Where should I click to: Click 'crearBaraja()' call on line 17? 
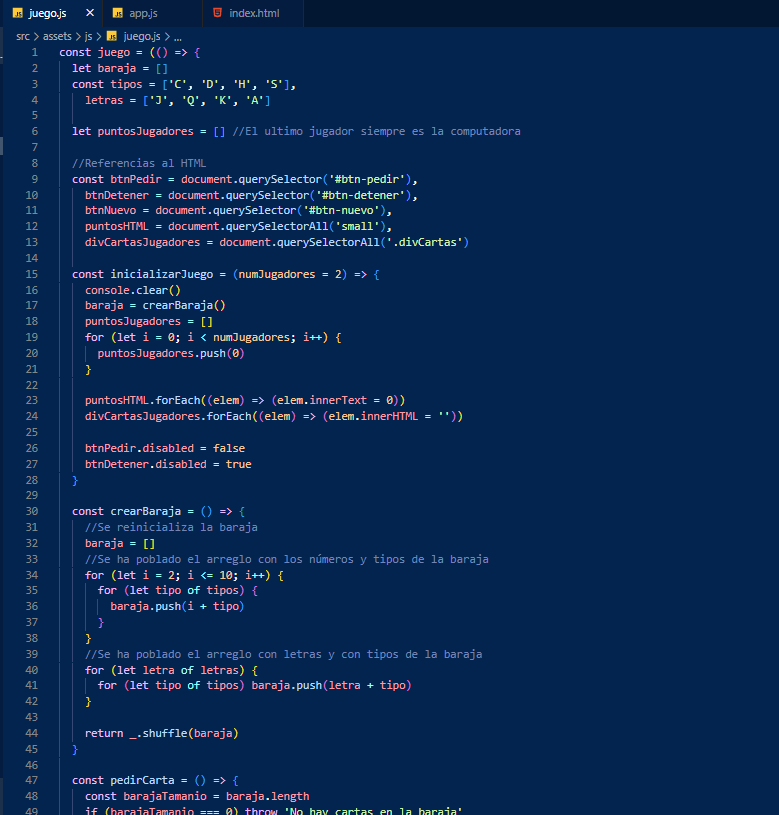pyautogui.click(x=184, y=306)
